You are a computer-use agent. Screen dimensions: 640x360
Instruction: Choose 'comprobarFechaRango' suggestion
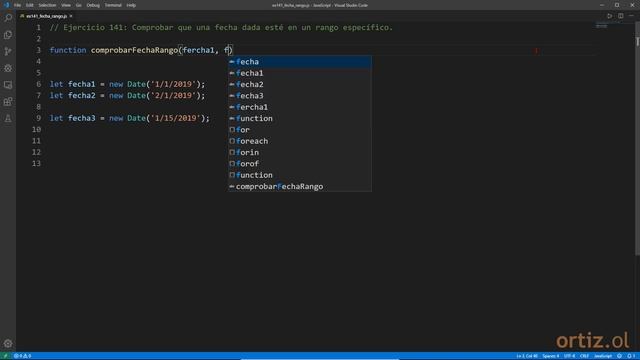300,187
